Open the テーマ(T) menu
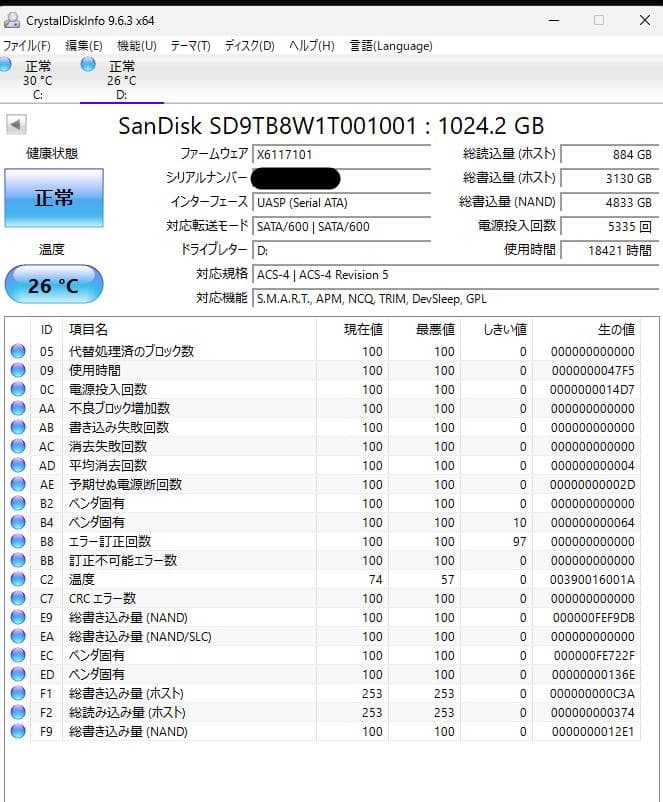Viewport: 663px width, 802px height. click(190, 46)
